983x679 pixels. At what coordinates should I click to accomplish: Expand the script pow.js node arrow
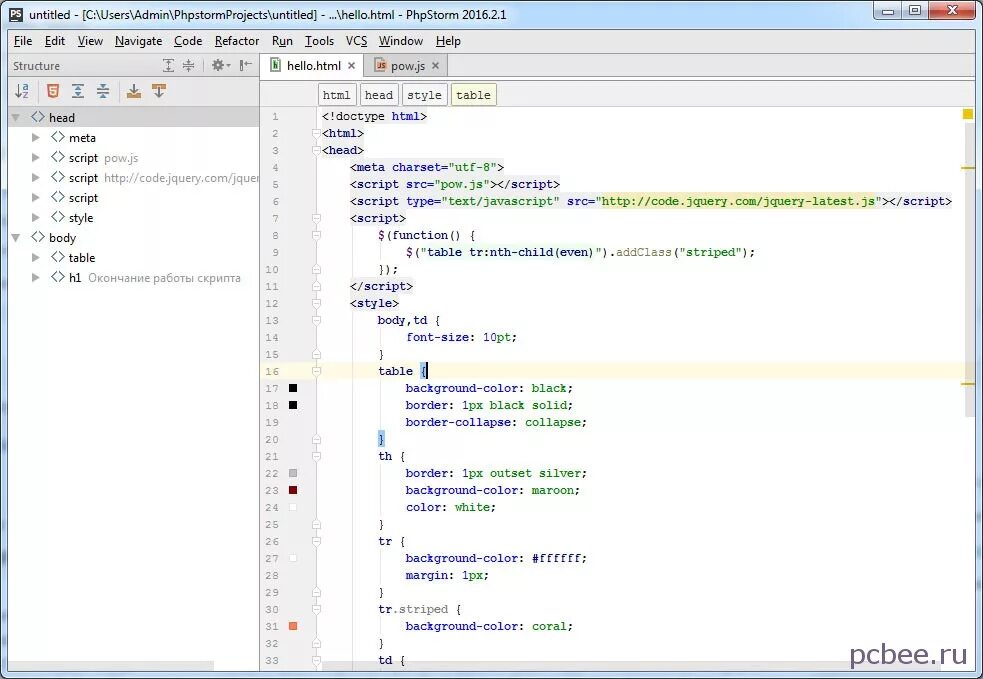pyautogui.click(x=36, y=157)
